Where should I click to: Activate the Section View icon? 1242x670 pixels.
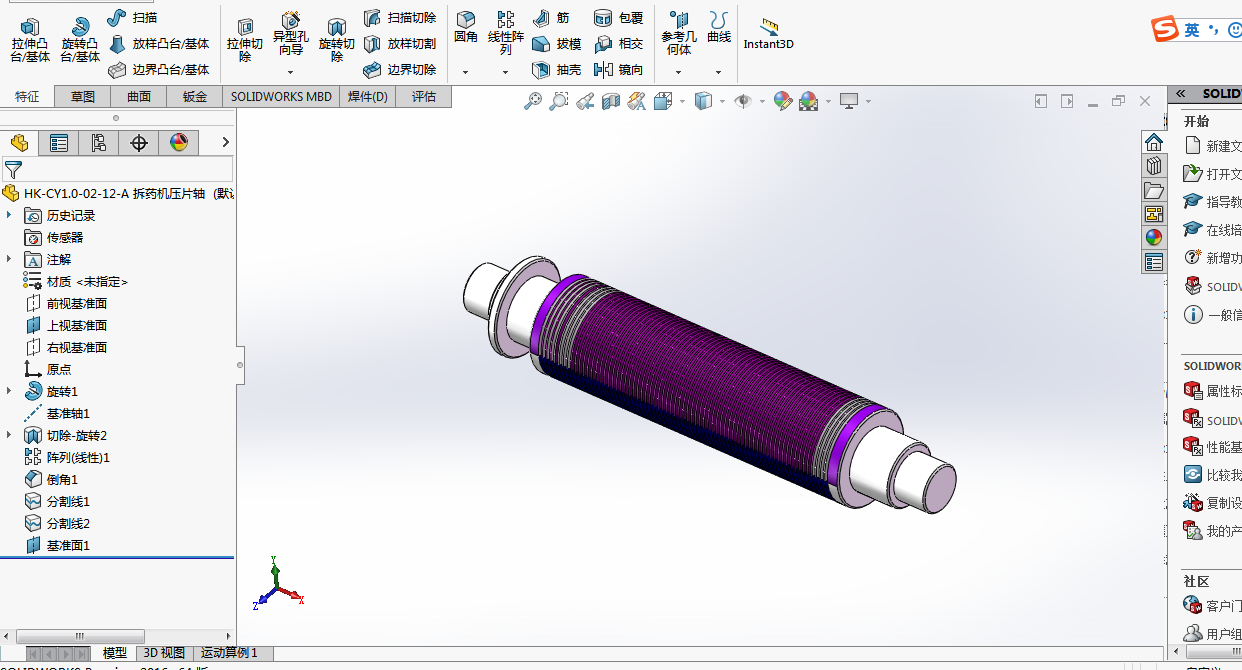610,101
